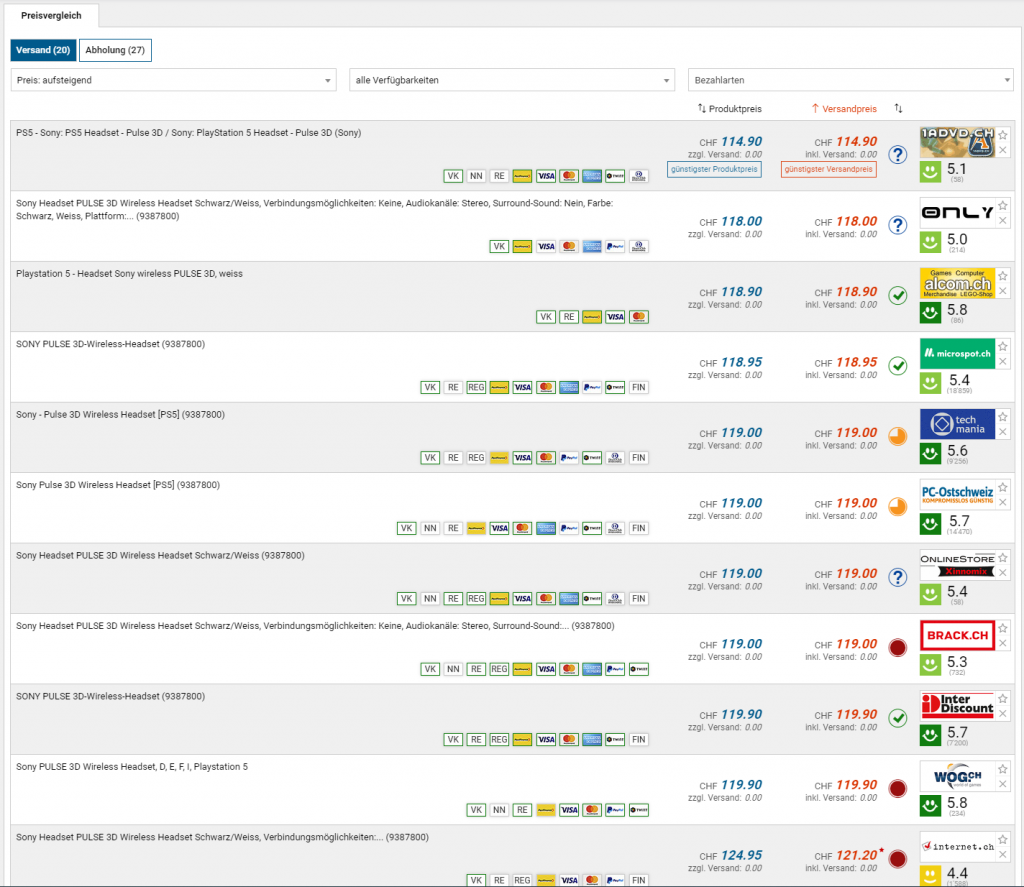Star the ONLY shop as favorite
Image resolution: width=1024 pixels, height=887 pixels.
tap(1003, 204)
